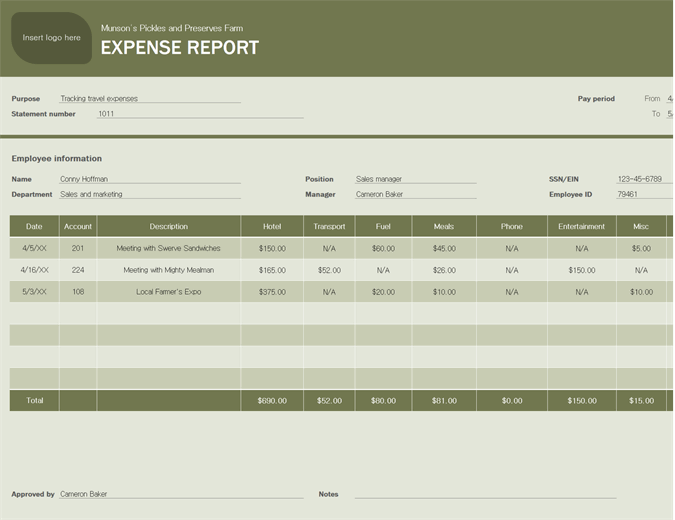Click the $375.00 hotel expense cell
Screen dimensions: 675x520
tap(272, 292)
